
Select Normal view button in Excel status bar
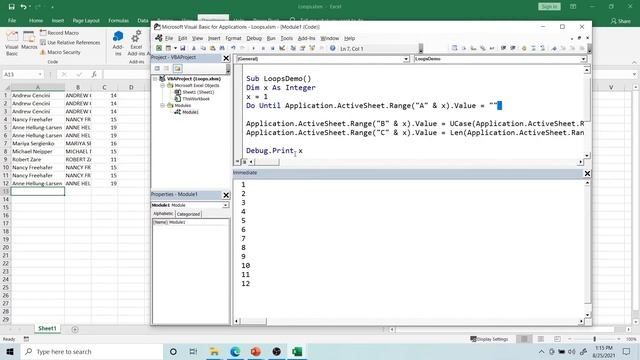(524, 339)
